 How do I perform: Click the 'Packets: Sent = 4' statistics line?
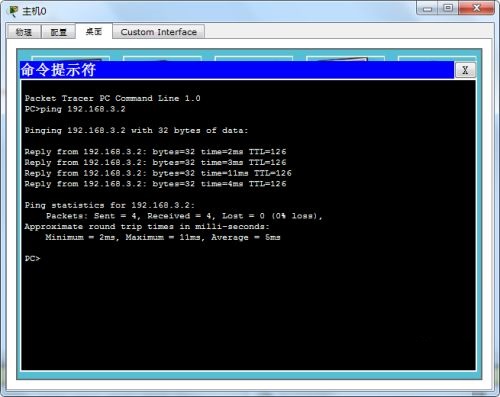pyautogui.click(x=184, y=216)
